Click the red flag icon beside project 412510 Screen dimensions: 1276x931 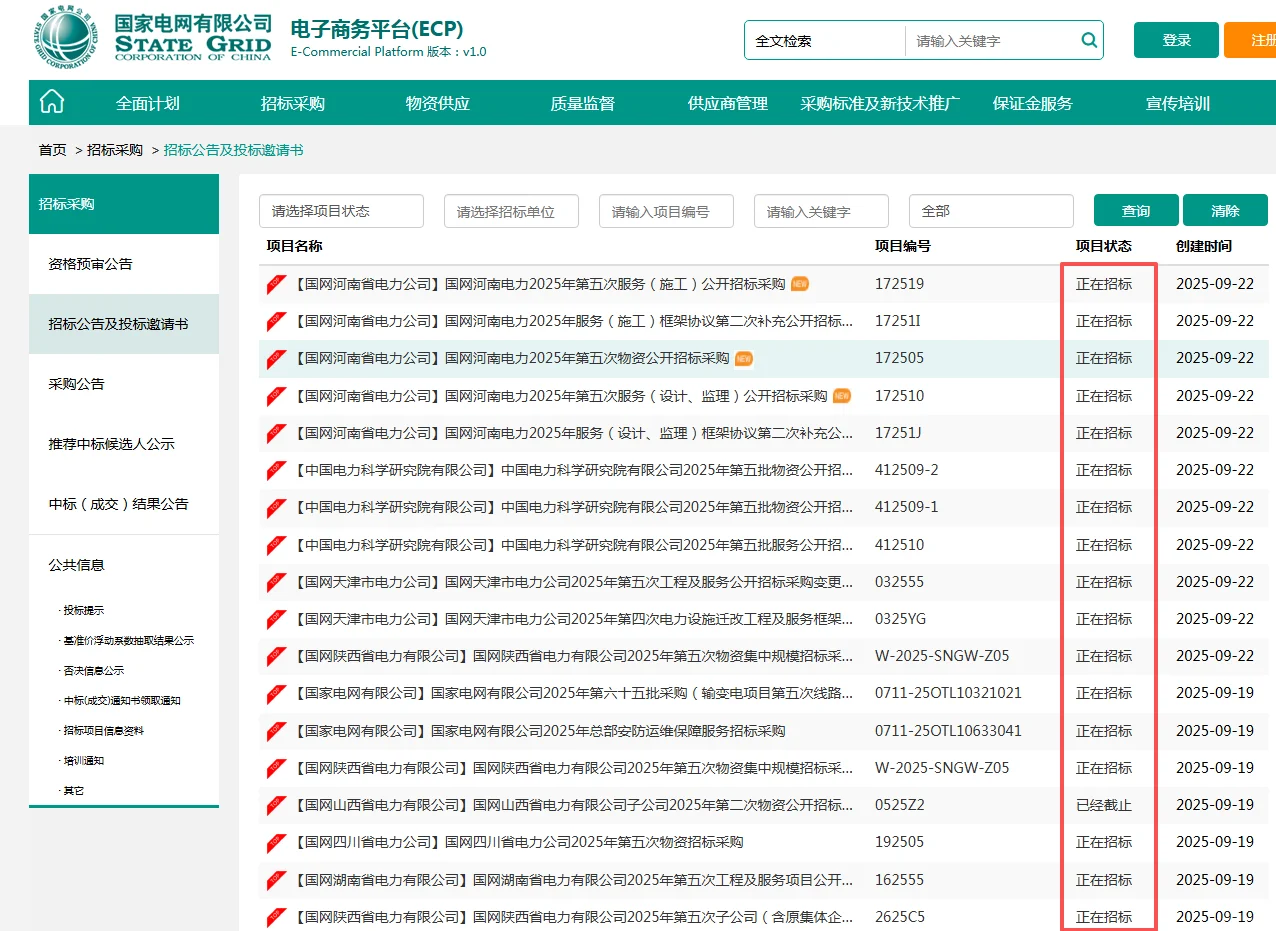[276, 544]
